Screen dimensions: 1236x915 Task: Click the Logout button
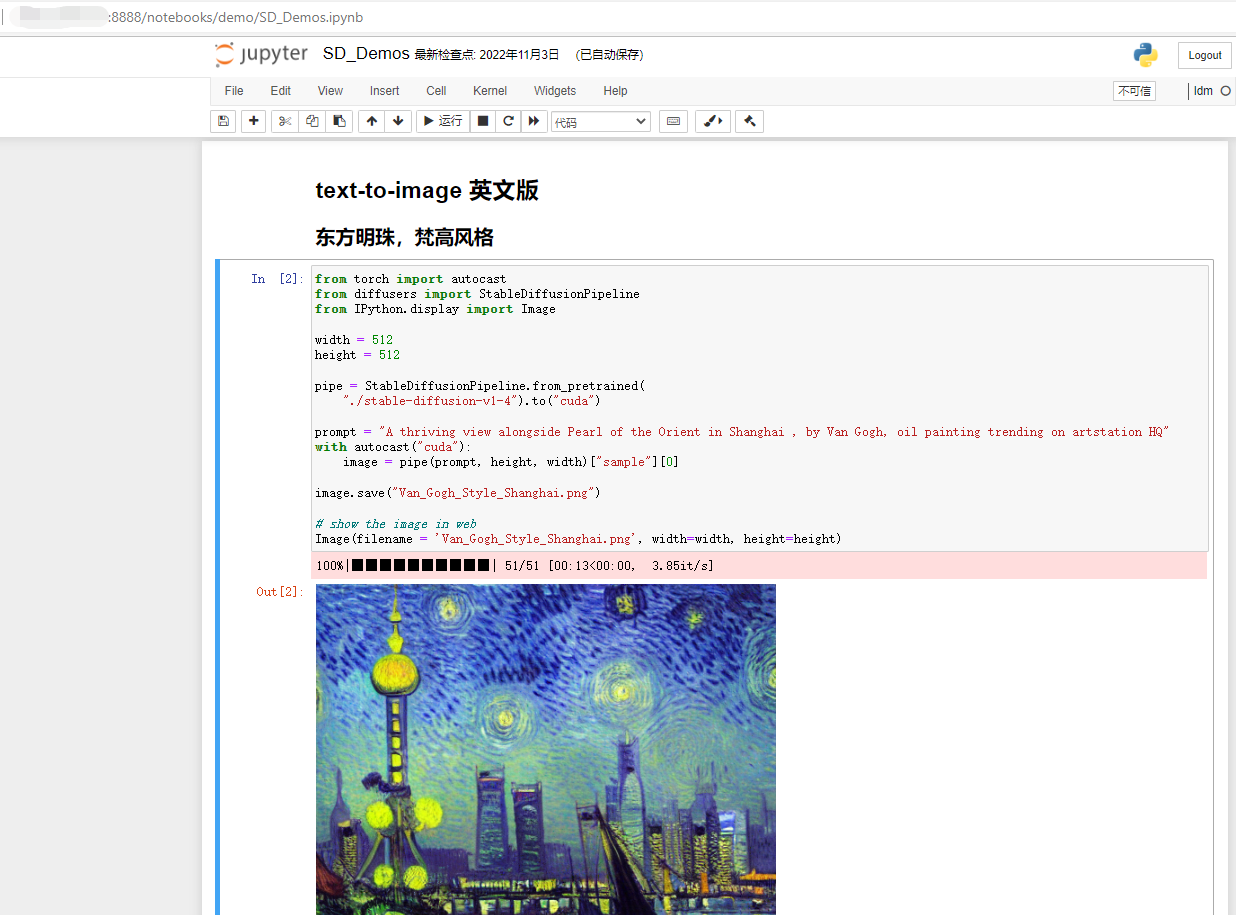tap(1204, 55)
